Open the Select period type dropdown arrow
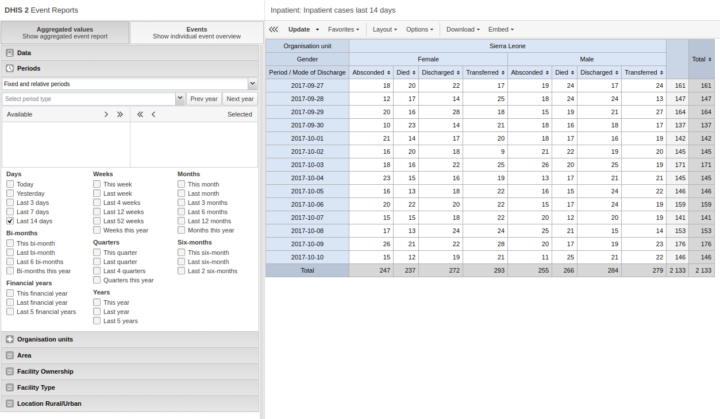The image size is (720, 419). pos(180,99)
